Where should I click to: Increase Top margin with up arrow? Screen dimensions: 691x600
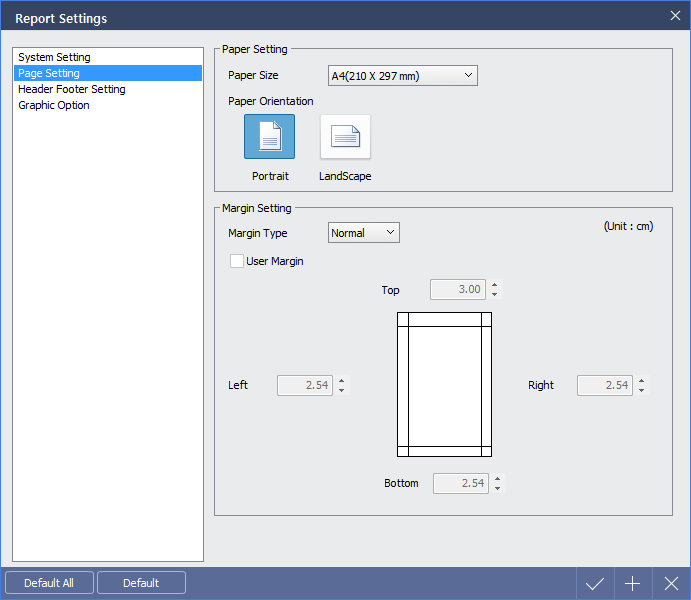point(494,285)
